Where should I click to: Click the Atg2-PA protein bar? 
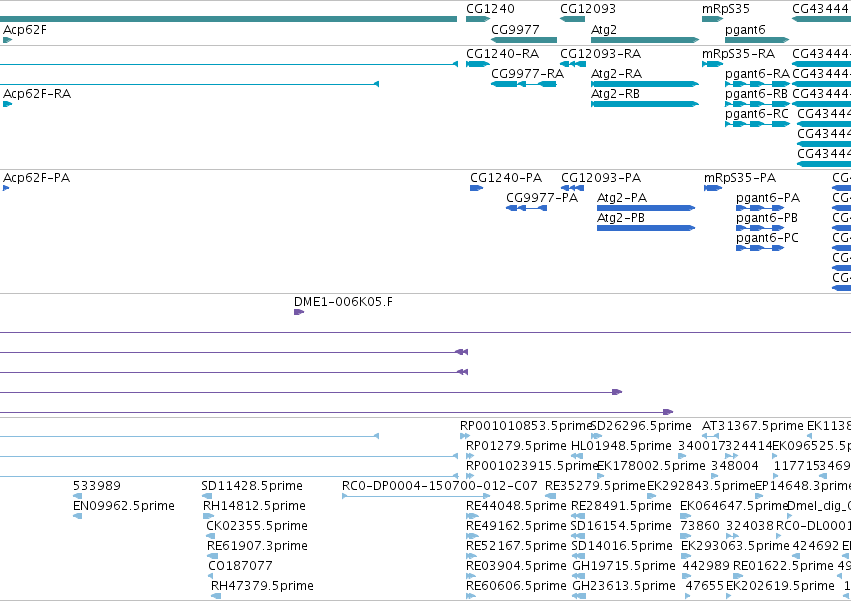[646, 208]
